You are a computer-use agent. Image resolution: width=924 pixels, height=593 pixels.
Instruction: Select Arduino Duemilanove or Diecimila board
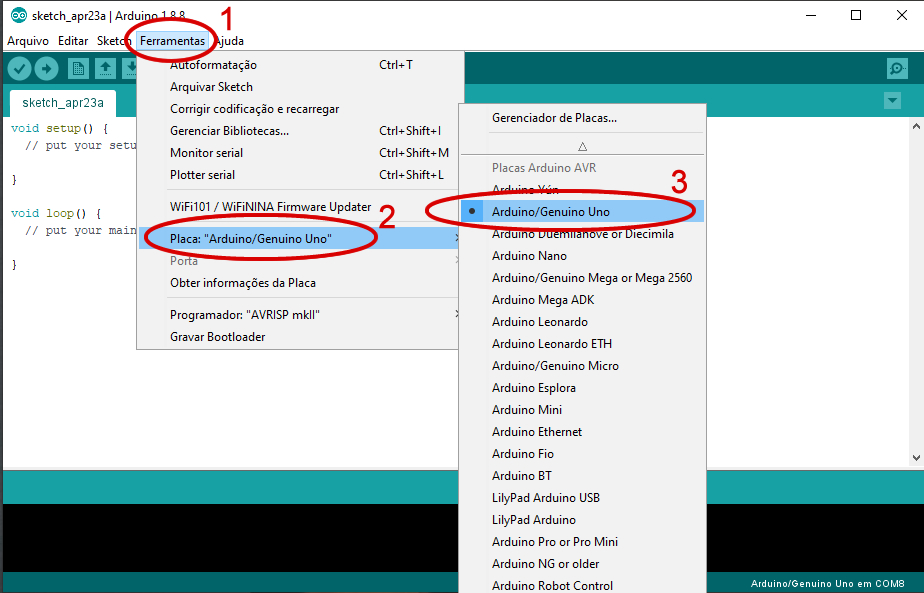pos(582,233)
